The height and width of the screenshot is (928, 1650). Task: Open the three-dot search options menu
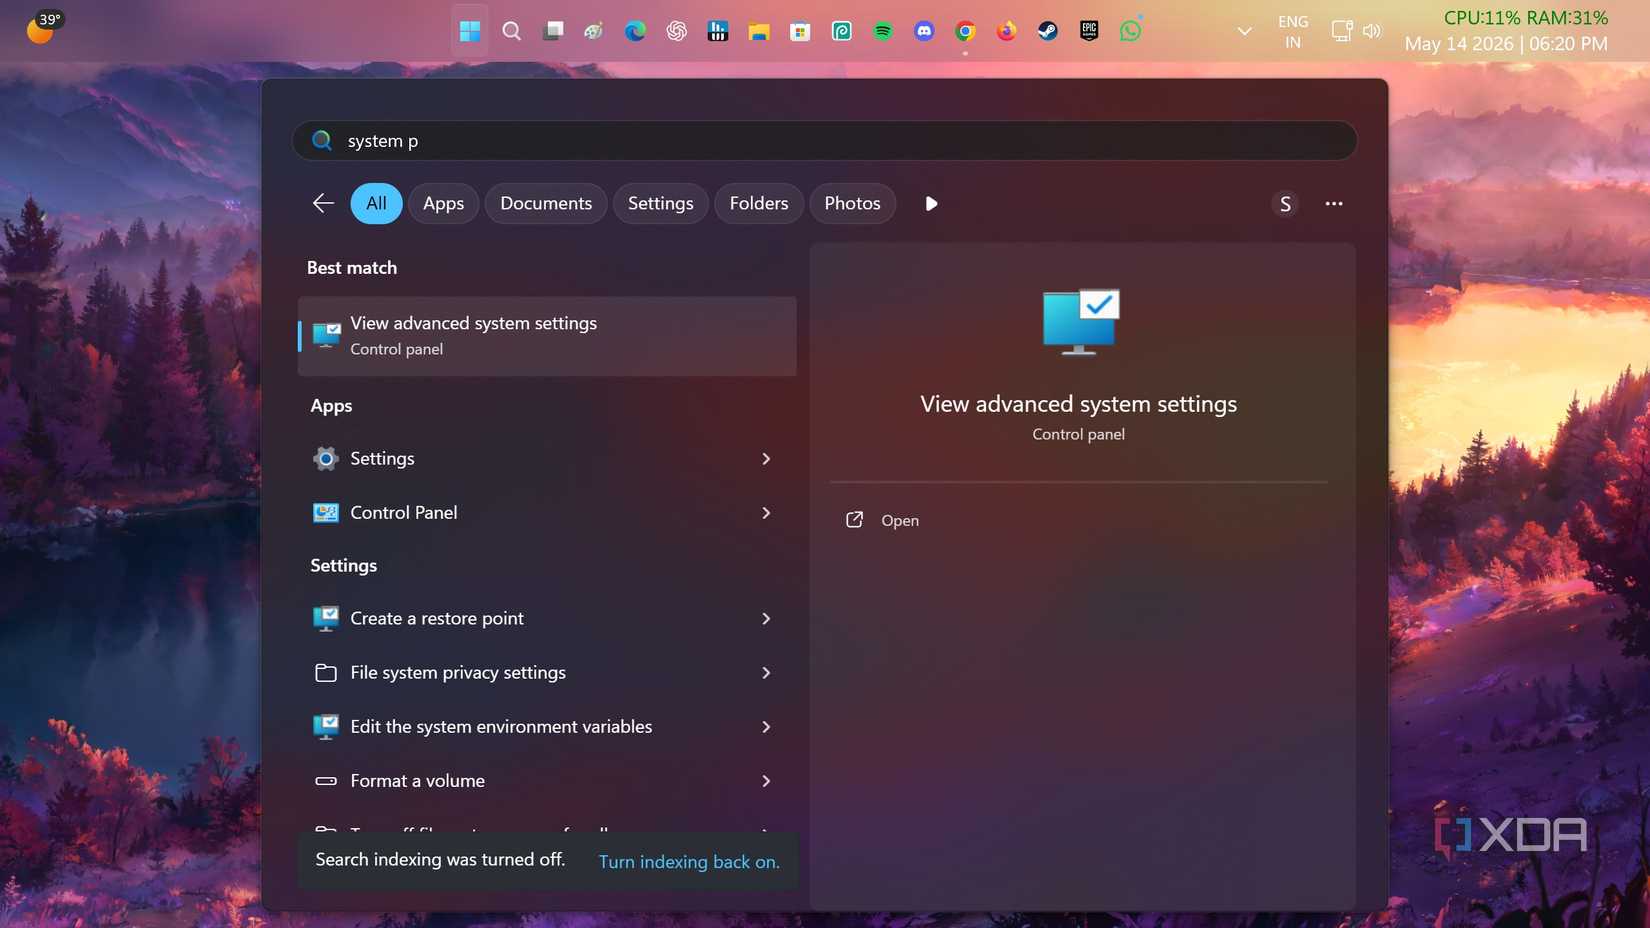pos(1334,203)
